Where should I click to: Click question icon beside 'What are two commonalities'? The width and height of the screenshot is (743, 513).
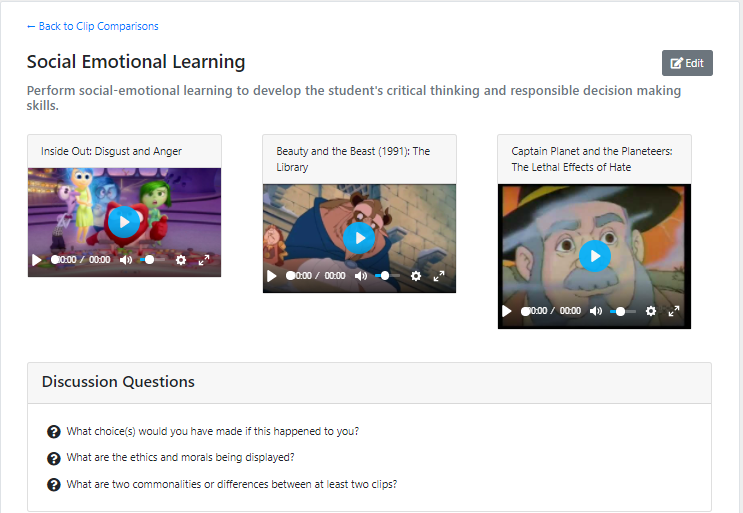(54, 485)
